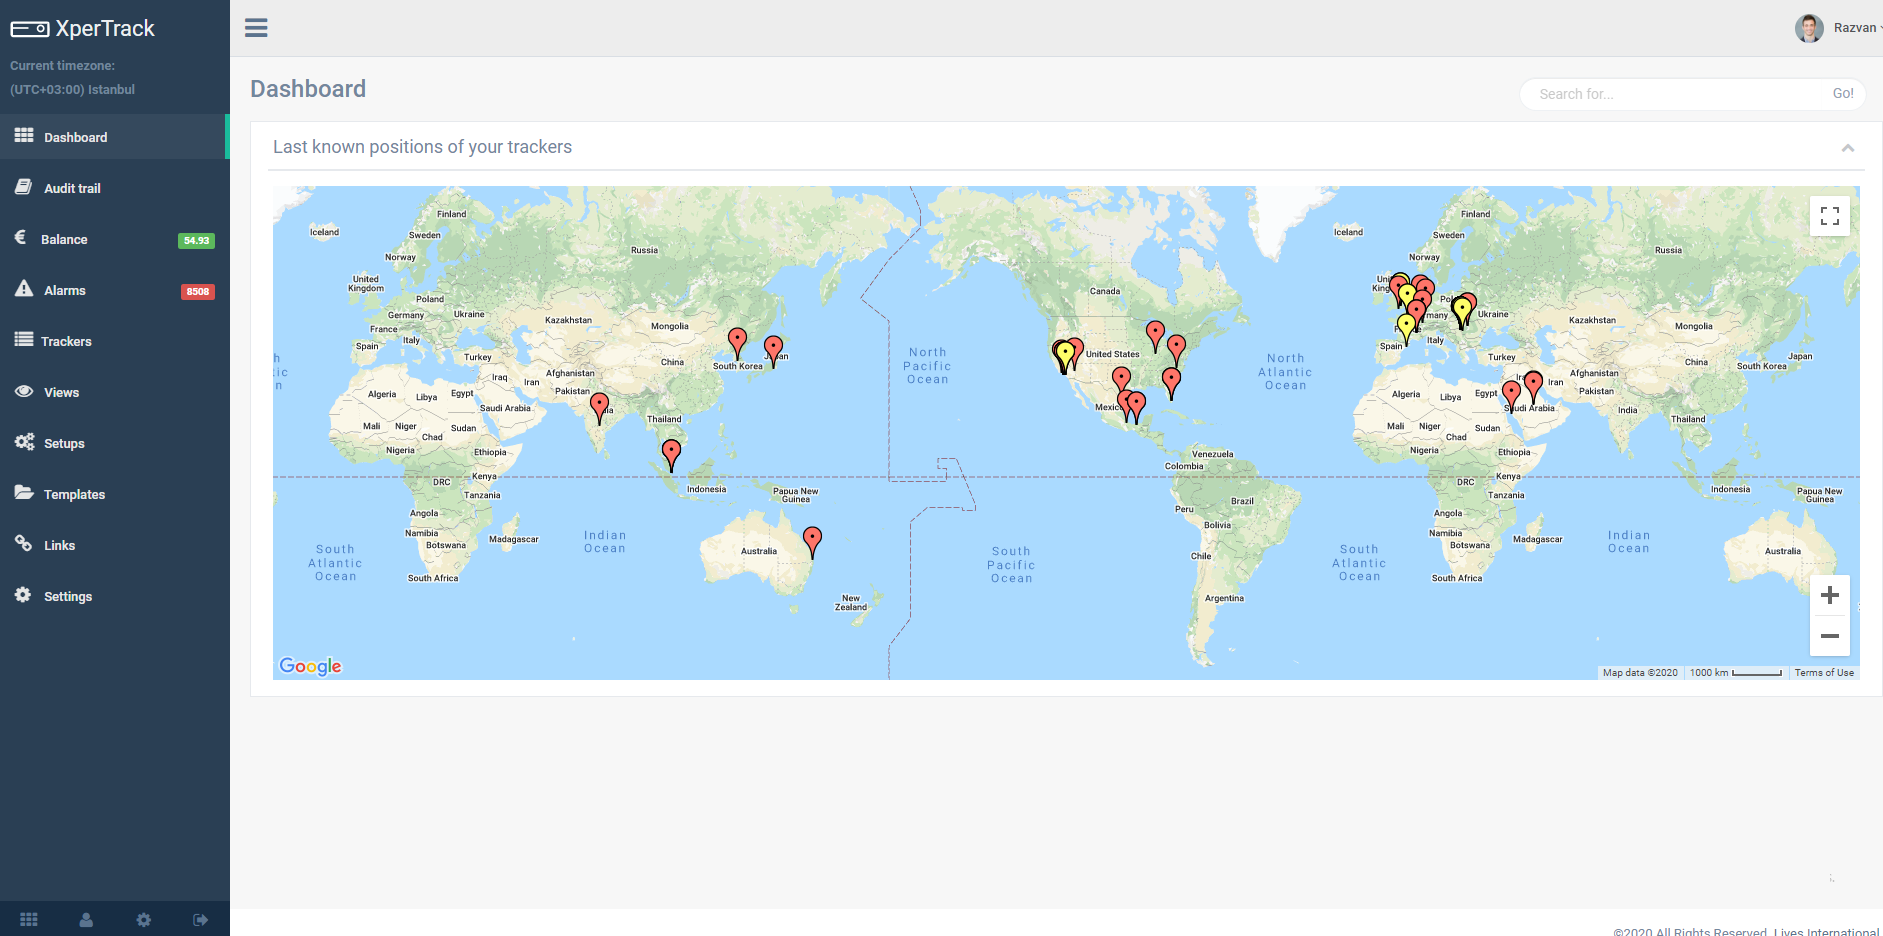This screenshot has width=1883, height=936.
Task: Collapse the tracker positions panel
Action: pyautogui.click(x=1847, y=148)
